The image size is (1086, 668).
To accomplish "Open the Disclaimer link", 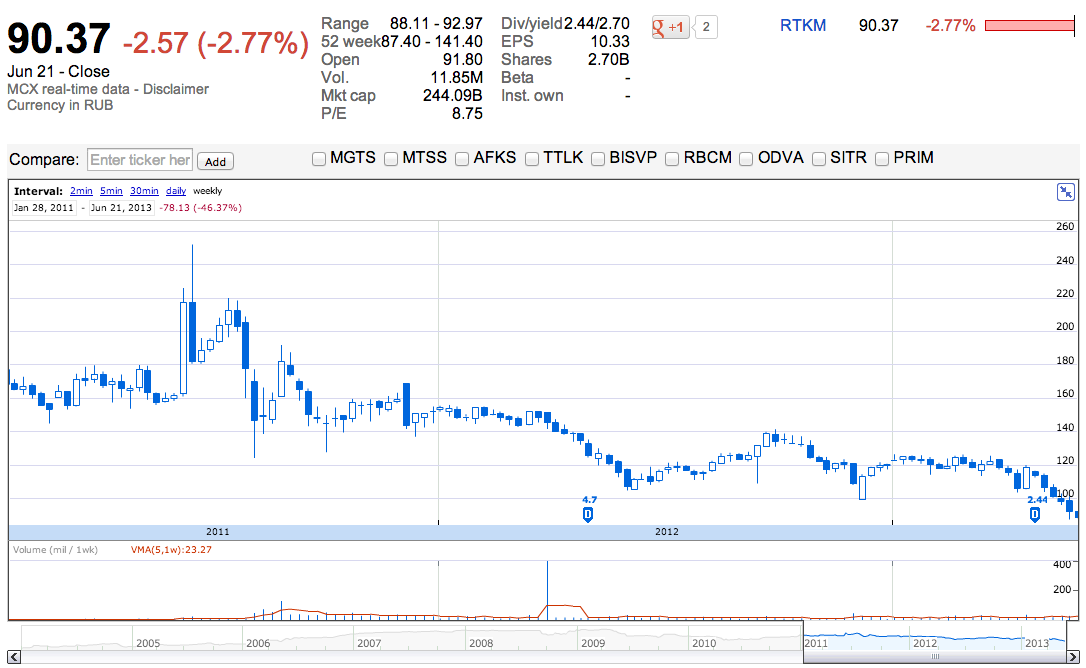I will (176, 89).
